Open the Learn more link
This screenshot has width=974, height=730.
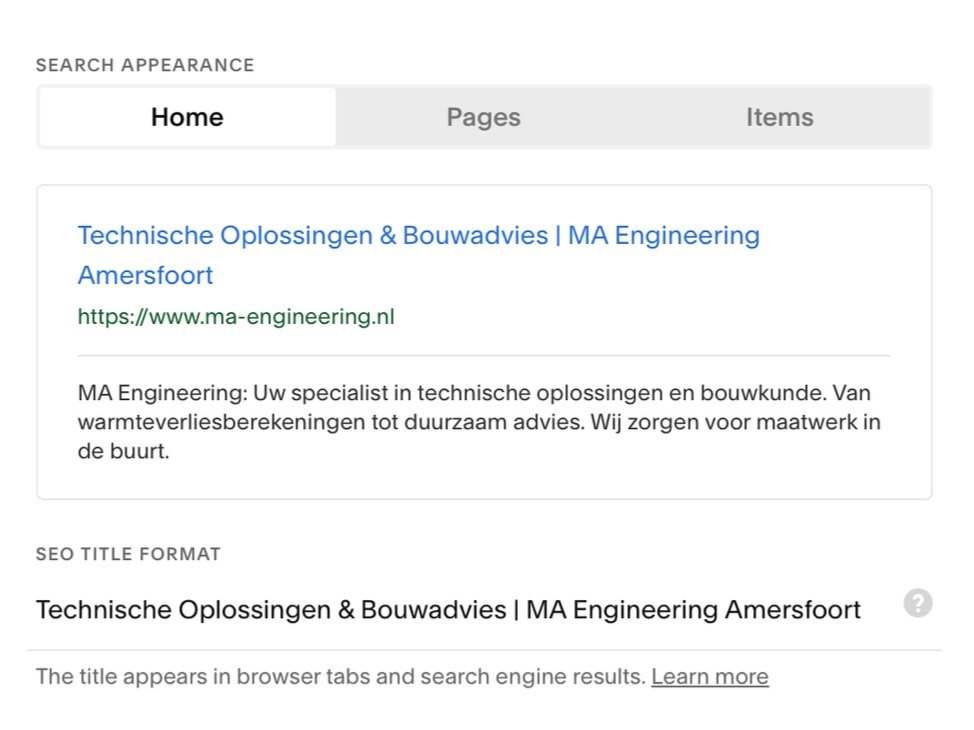click(710, 676)
